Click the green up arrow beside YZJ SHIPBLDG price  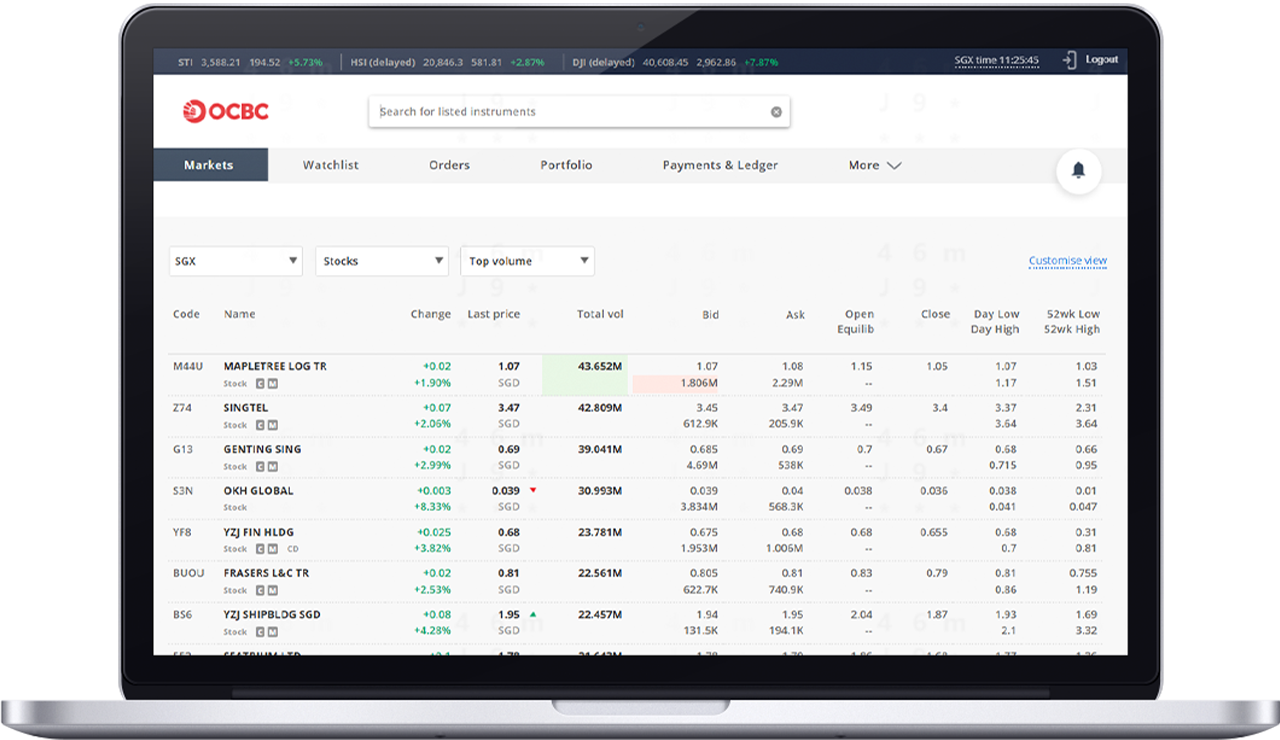point(533,614)
